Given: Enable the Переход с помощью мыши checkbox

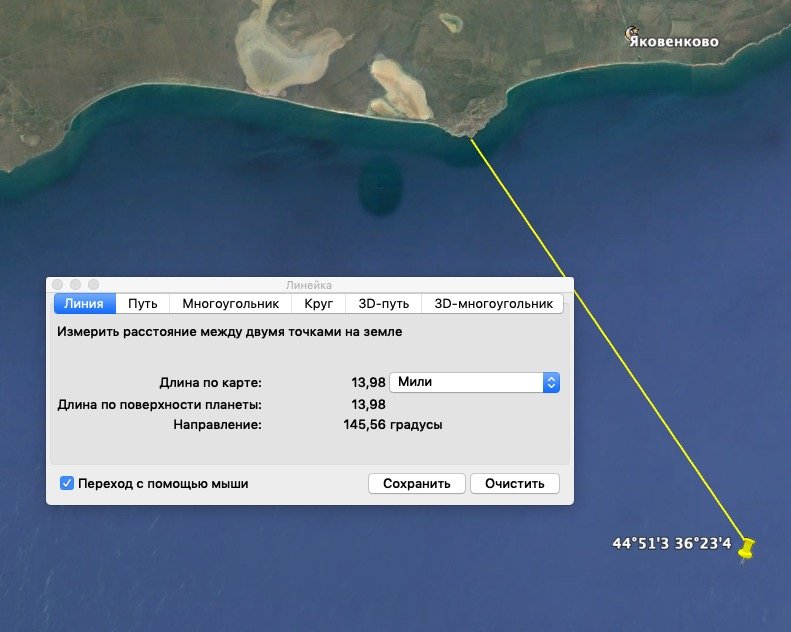Looking at the screenshot, I should (x=67, y=483).
